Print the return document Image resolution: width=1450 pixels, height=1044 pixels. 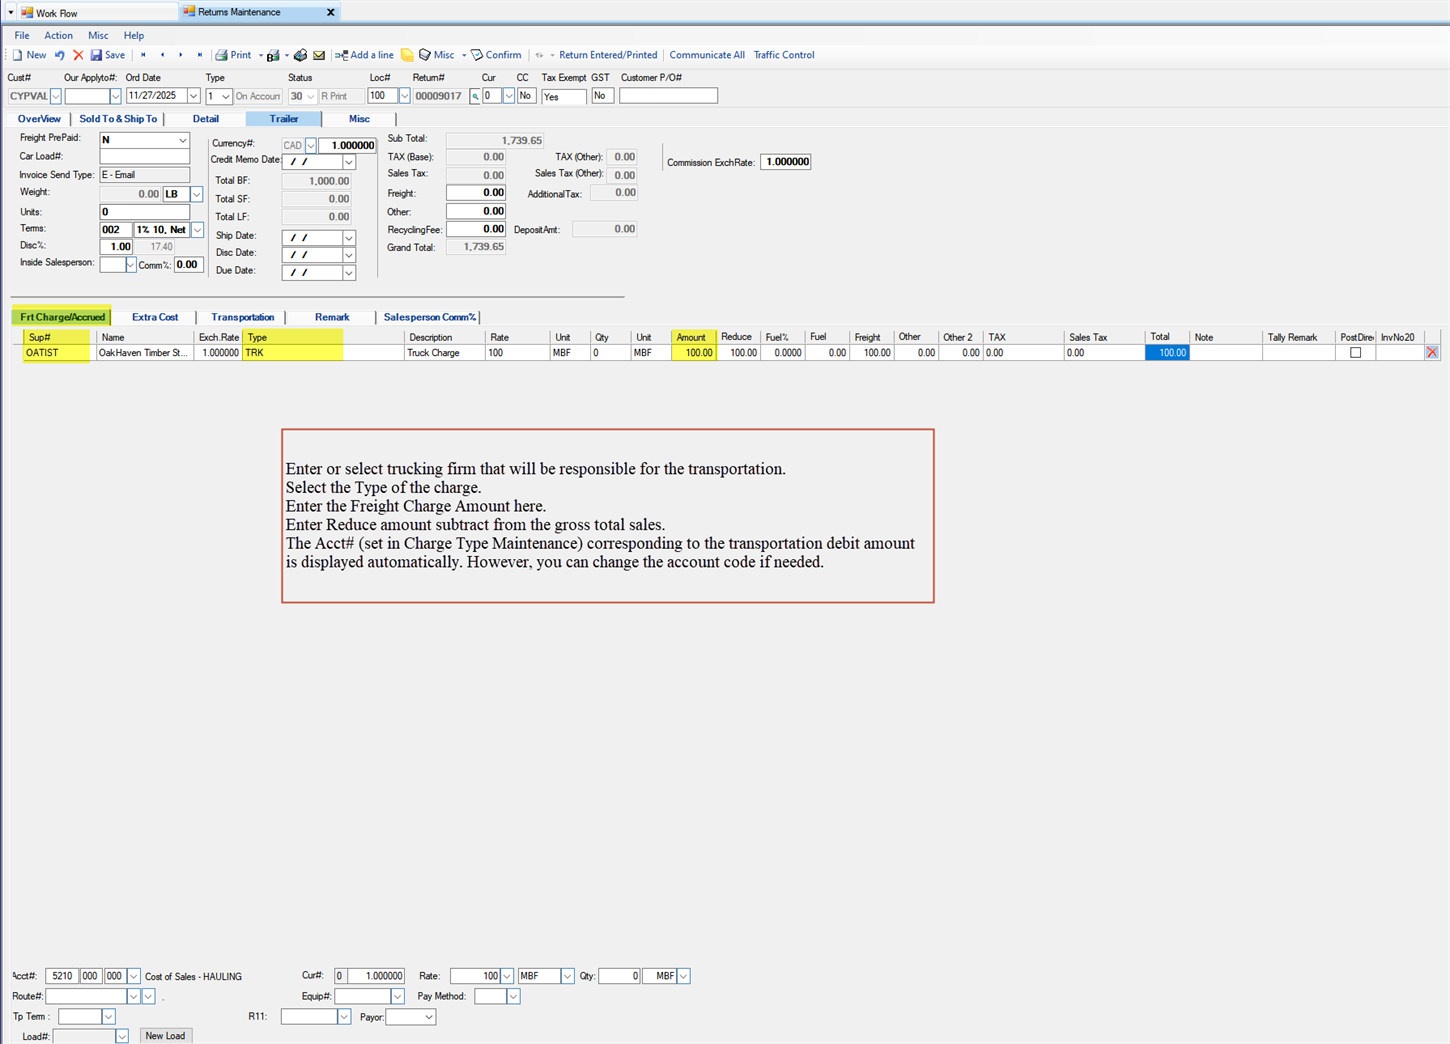(x=237, y=55)
